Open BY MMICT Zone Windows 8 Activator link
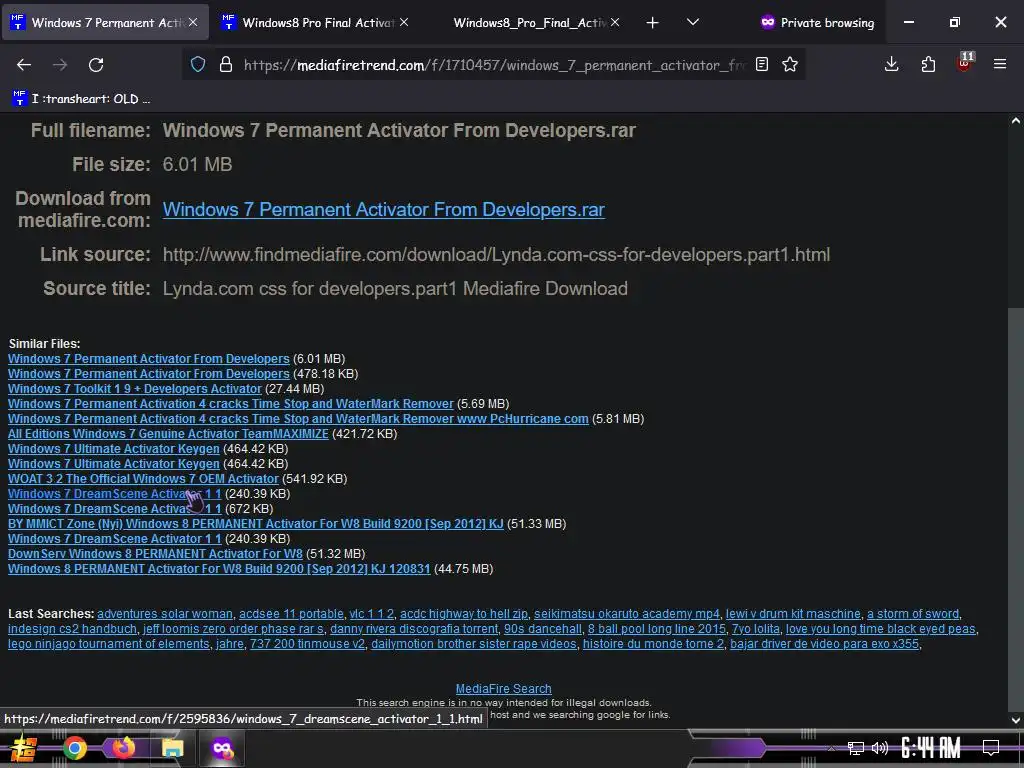Viewport: 1024px width, 768px height. 255,524
